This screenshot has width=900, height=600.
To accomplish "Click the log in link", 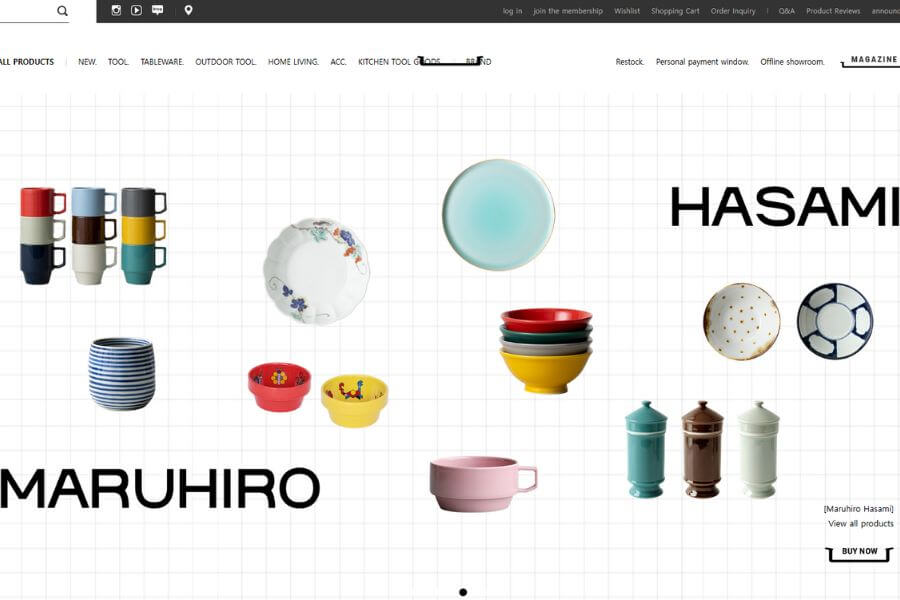I will click(x=512, y=11).
